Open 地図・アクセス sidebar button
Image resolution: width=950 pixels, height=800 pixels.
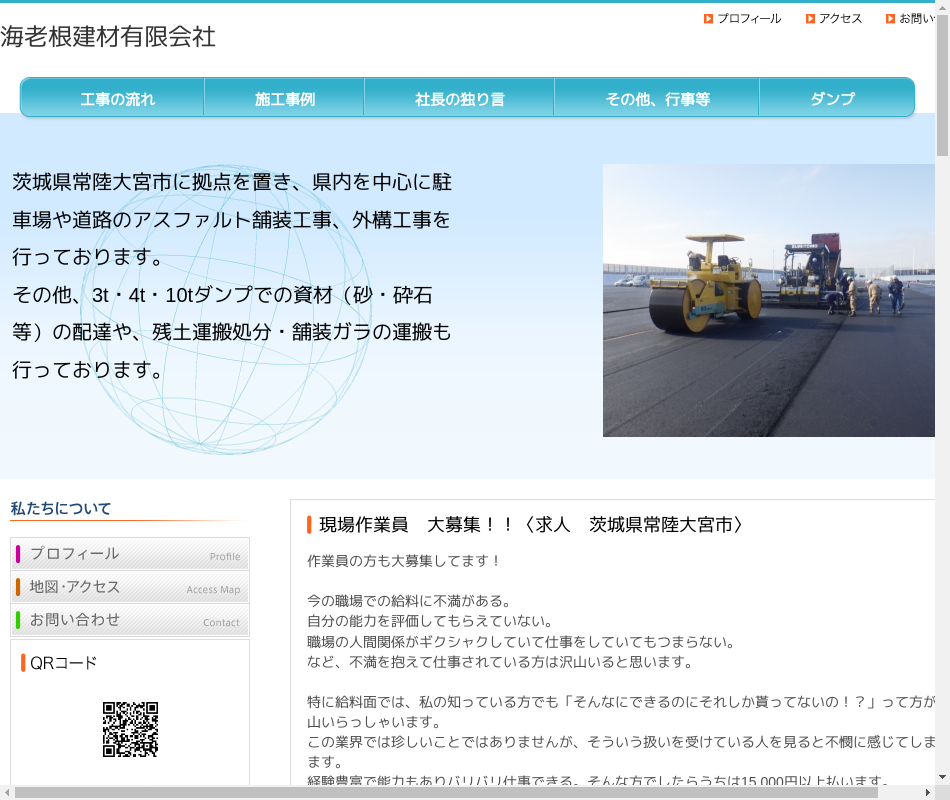tap(130, 587)
